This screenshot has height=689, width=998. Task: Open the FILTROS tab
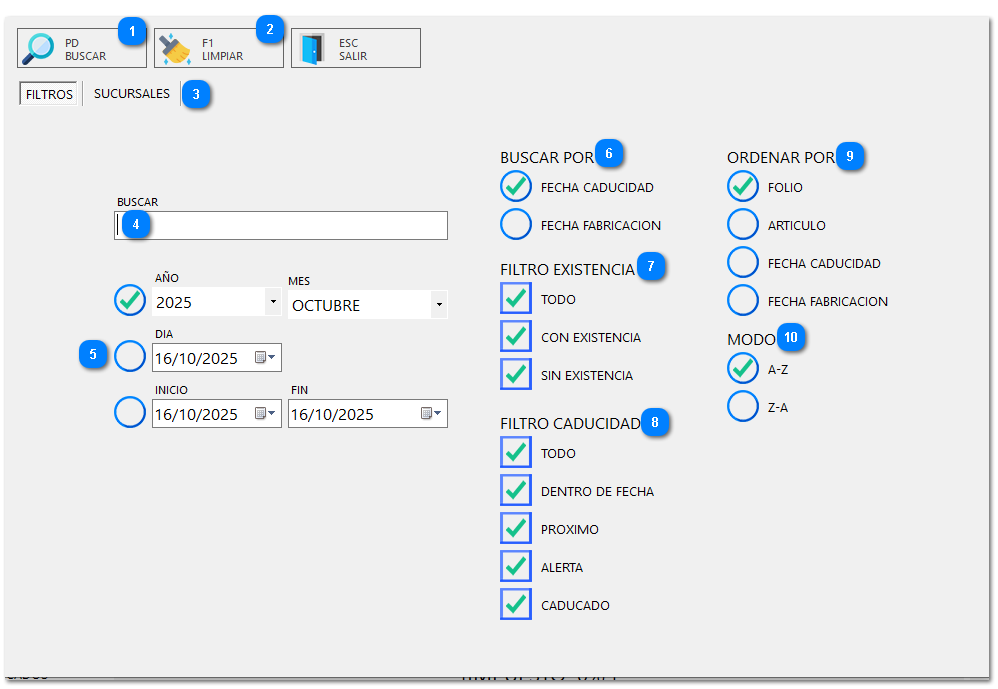(x=50, y=95)
